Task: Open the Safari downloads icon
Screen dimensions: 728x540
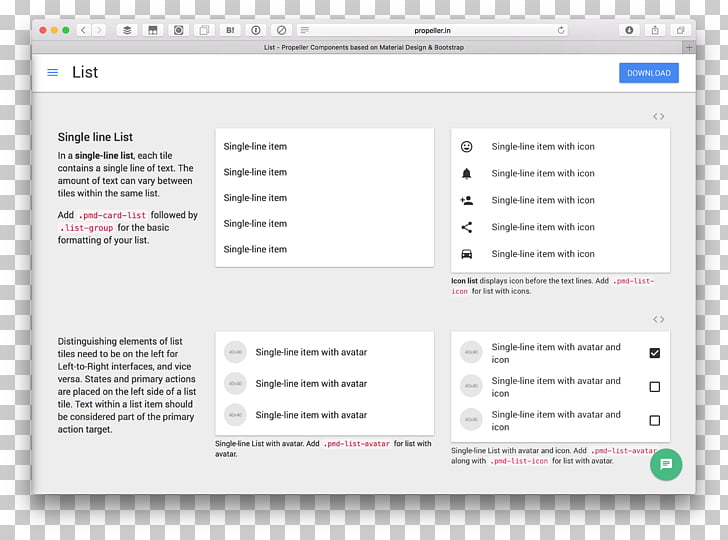Action: (x=629, y=30)
